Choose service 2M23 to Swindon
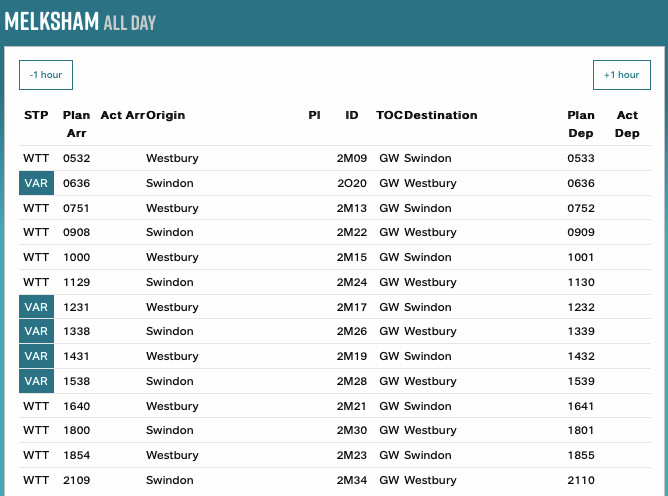668x496 pixels. click(x=352, y=455)
